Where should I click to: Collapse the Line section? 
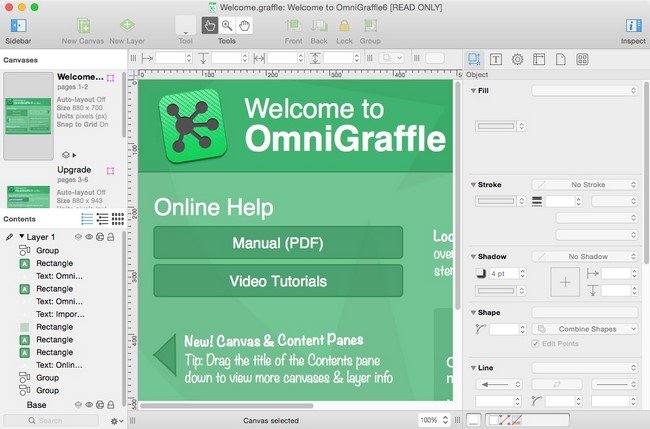(x=473, y=368)
